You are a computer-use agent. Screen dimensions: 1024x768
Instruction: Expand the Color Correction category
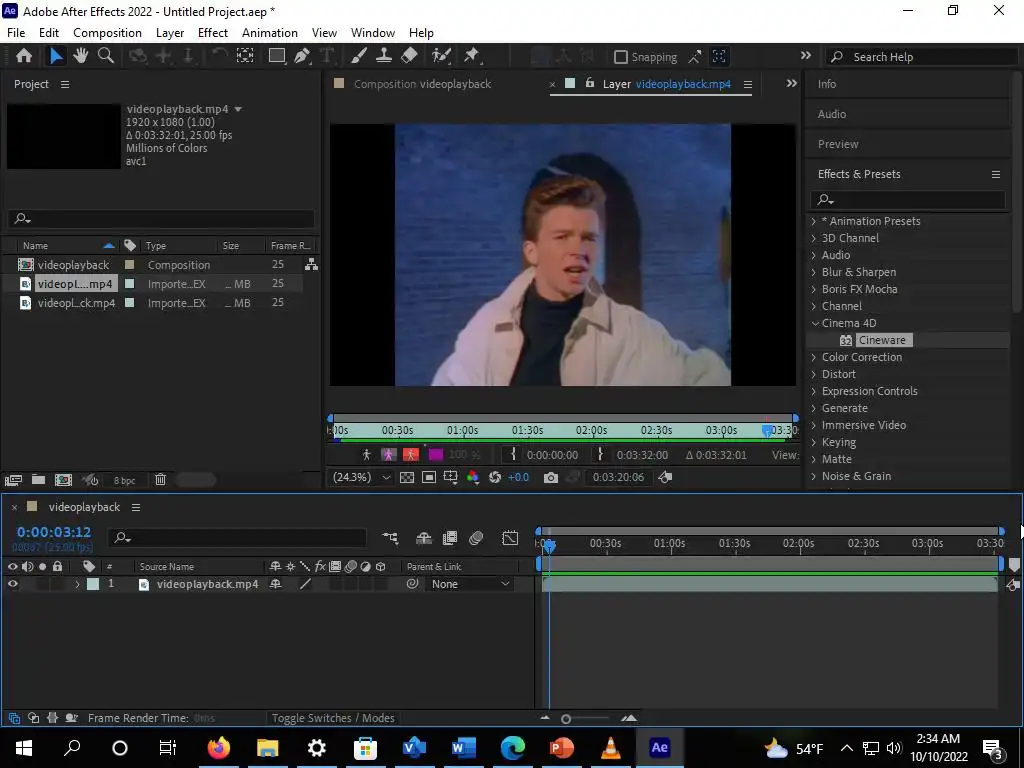pyautogui.click(x=814, y=357)
